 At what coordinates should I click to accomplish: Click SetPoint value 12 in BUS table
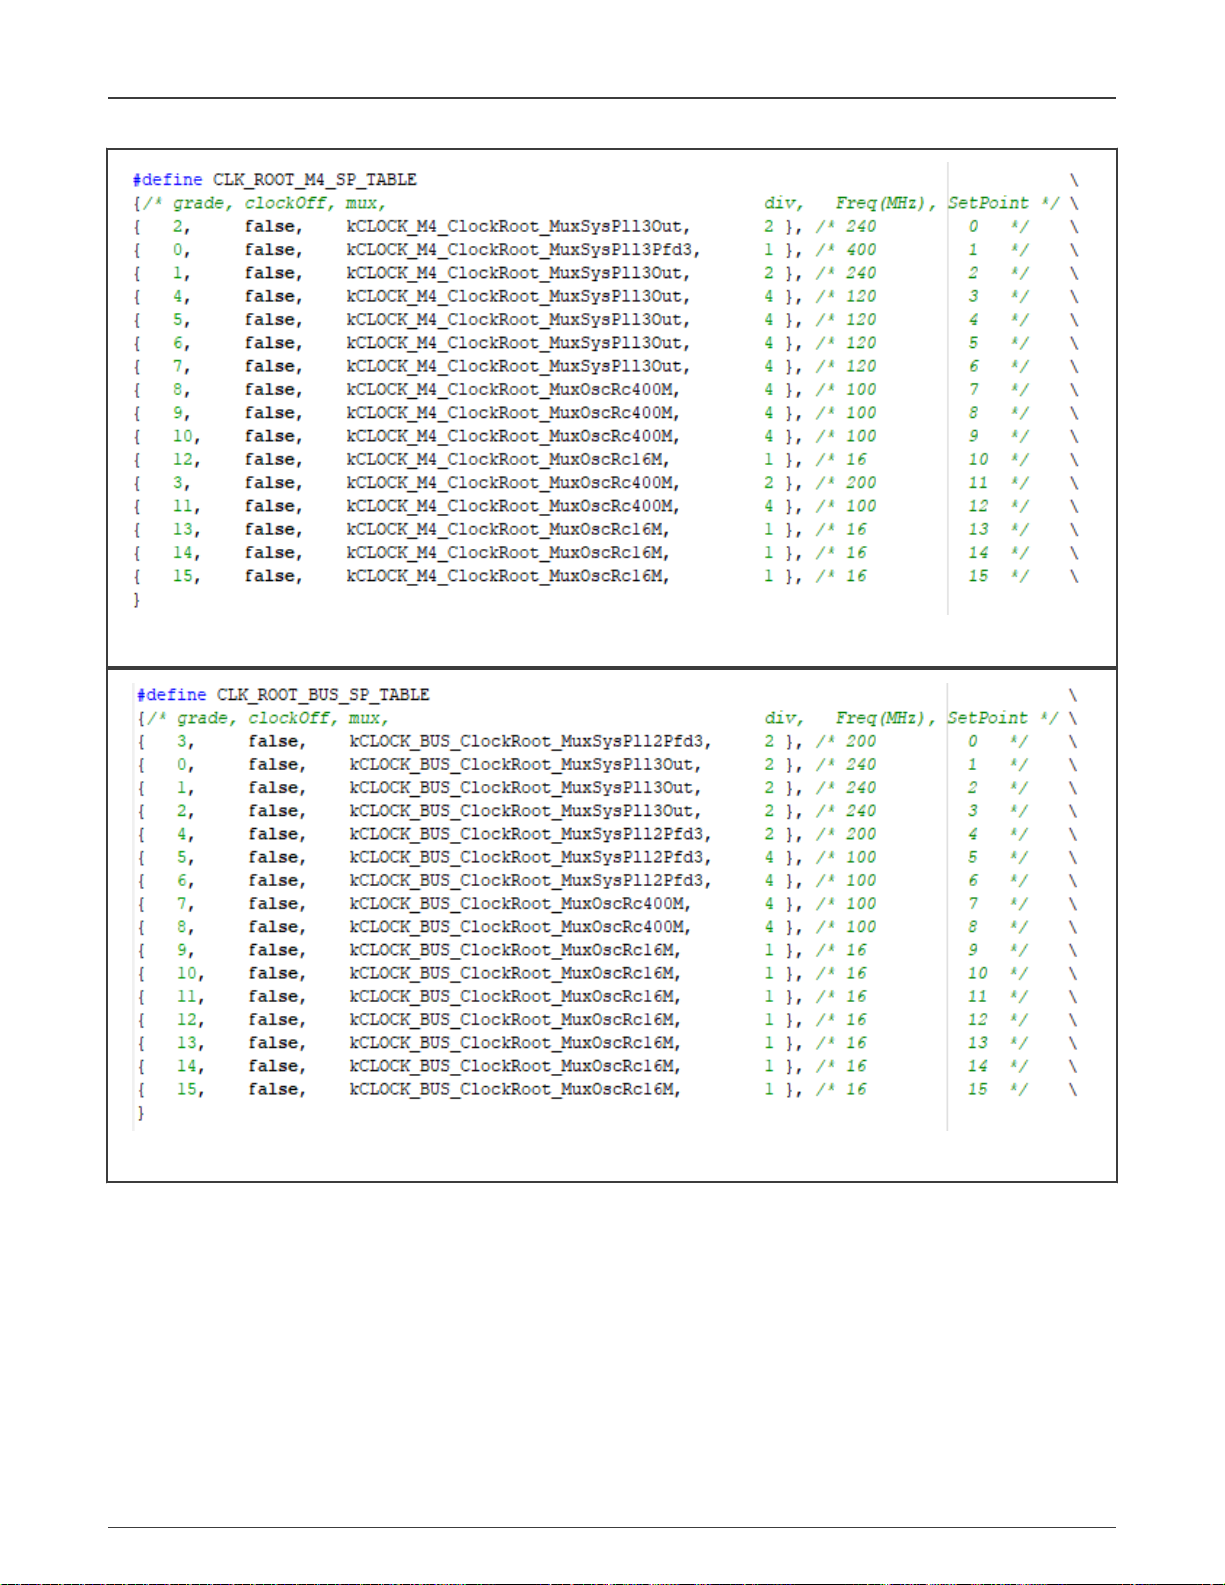(977, 1020)
